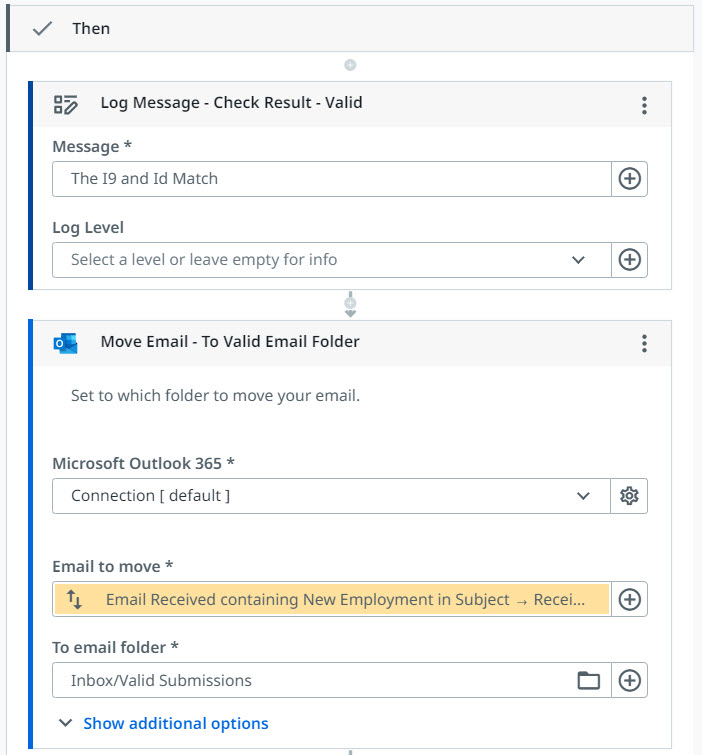Click the Inbox/Valid Submissions folder field
This screenshot has height=755, width=702.
click(310, 681)
